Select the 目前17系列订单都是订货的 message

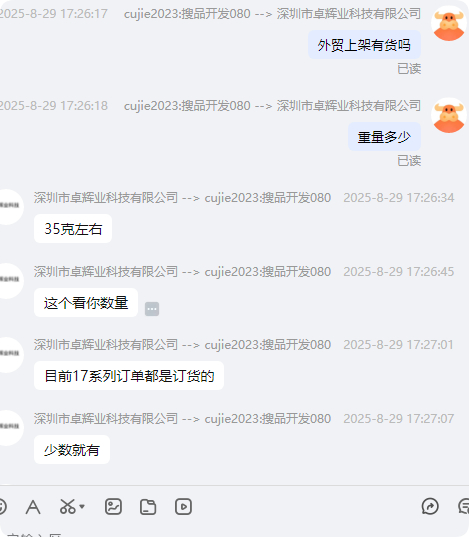(129, 376)
